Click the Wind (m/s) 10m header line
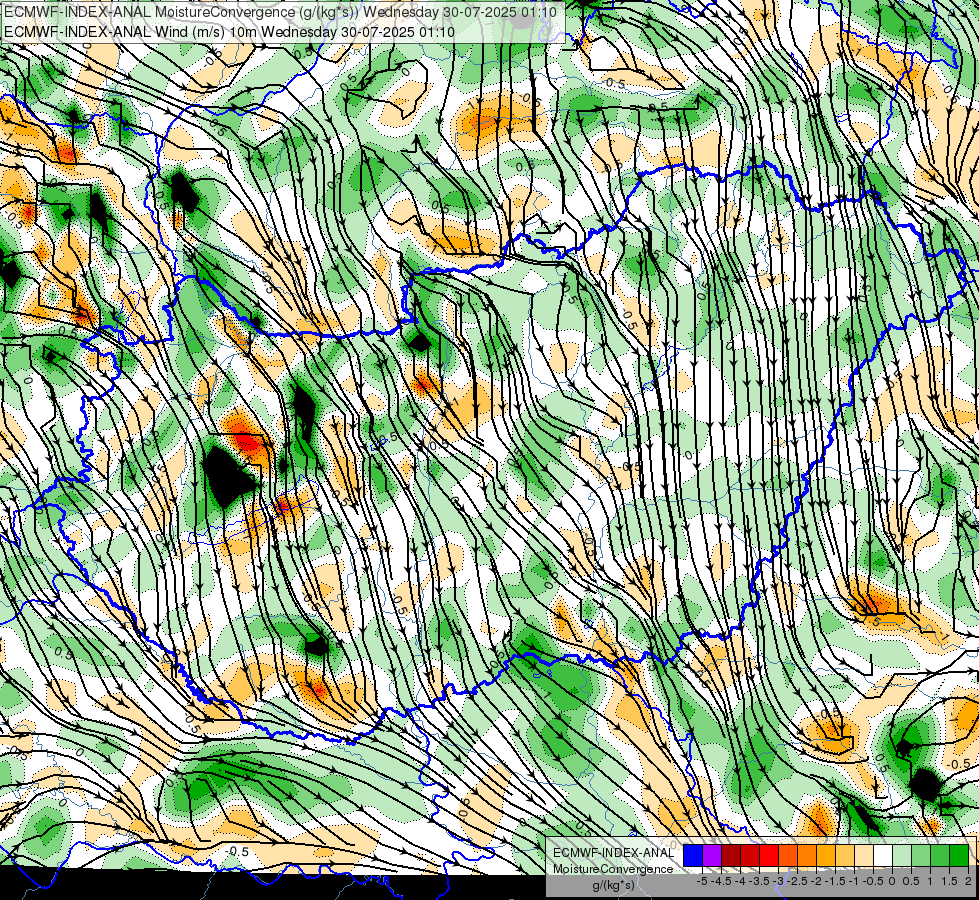979x900 pixels. click(229, 31)
